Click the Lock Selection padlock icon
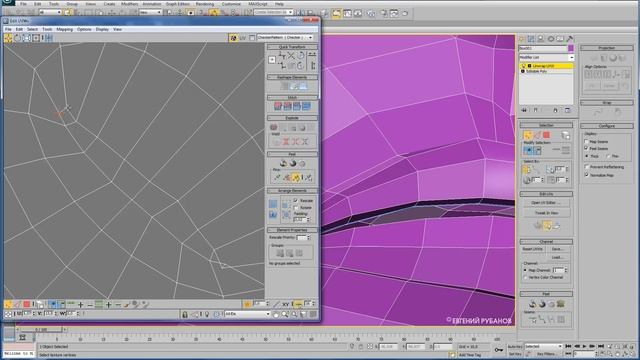Viewport: 640px width, 360px height. click(185, 314)
